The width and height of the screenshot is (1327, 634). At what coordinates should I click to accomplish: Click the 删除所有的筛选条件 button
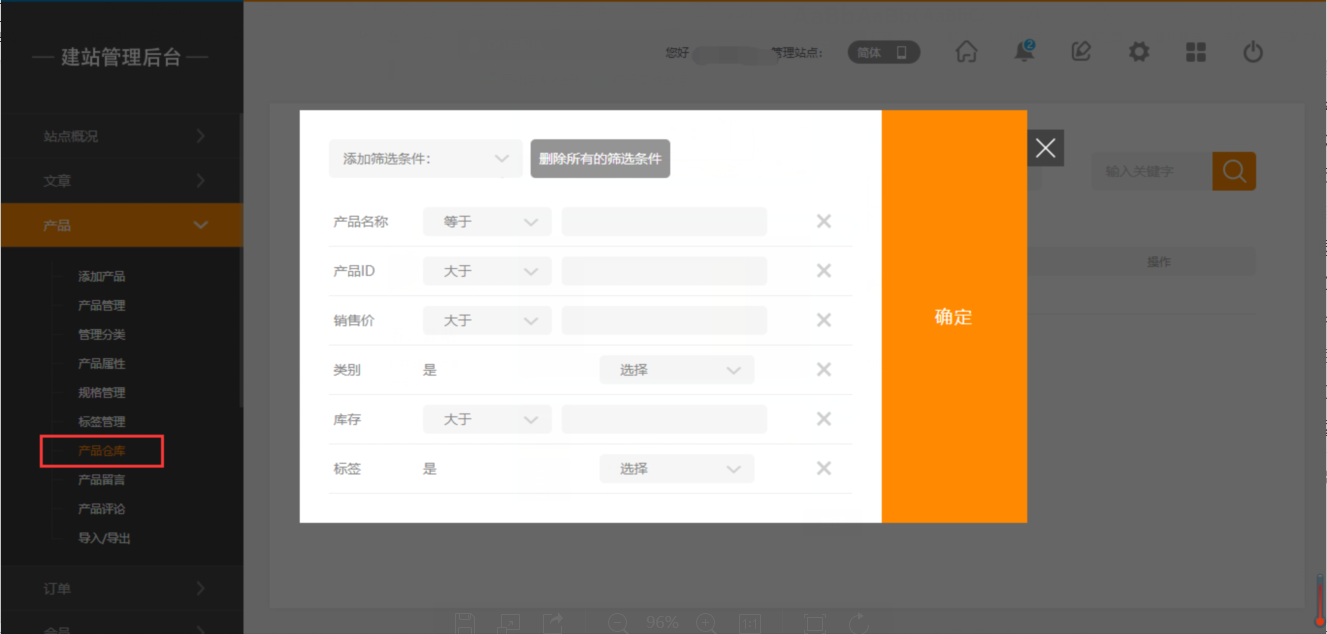click(600, 158)
